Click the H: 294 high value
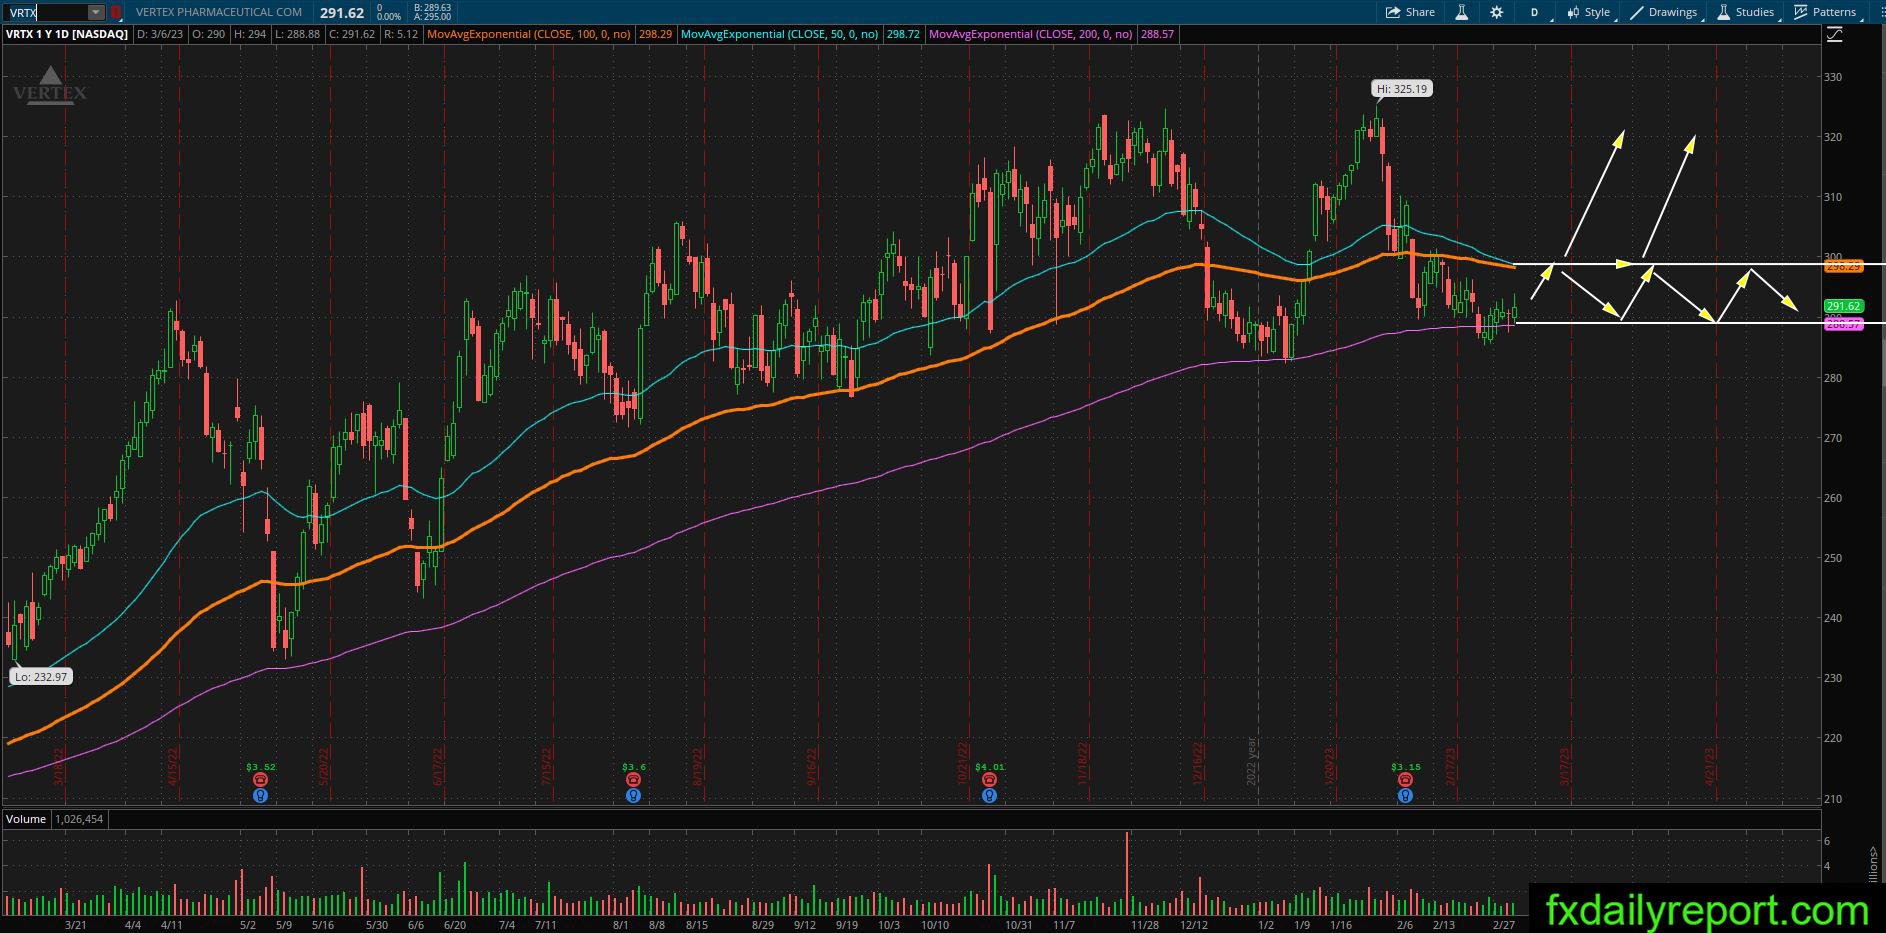This screenshot has height=933, width=1886. (250, 34)
